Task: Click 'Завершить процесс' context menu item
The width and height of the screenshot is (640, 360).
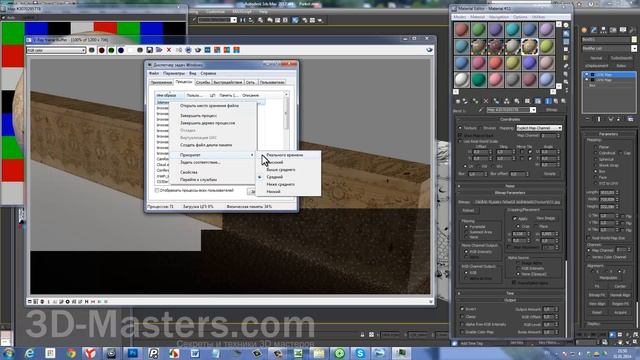Action: (x=212, y=116)
